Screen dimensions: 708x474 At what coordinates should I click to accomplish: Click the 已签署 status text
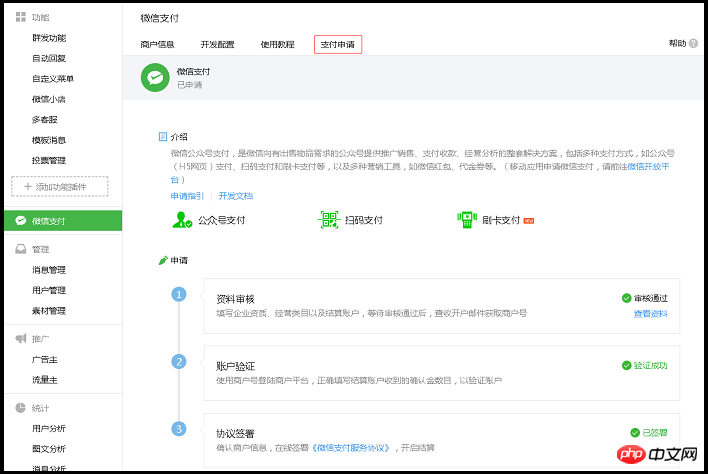[655, 432]
